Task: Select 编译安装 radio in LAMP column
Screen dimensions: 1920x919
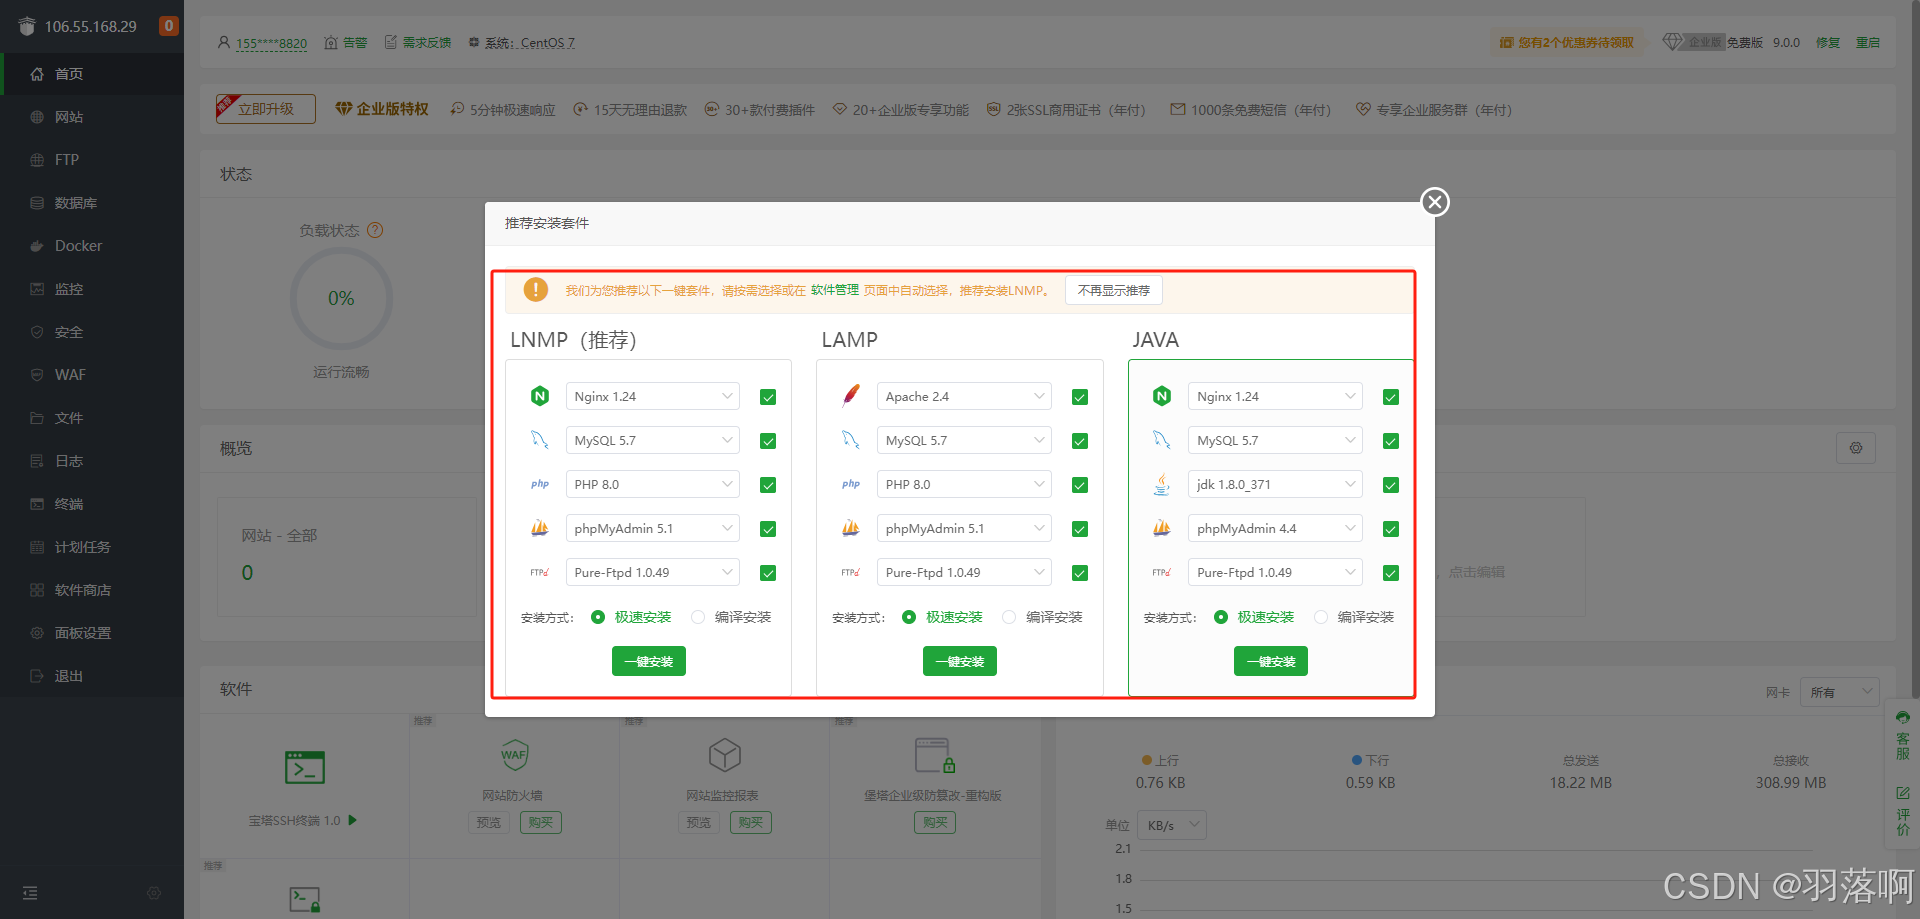Action: (1009, 617)
